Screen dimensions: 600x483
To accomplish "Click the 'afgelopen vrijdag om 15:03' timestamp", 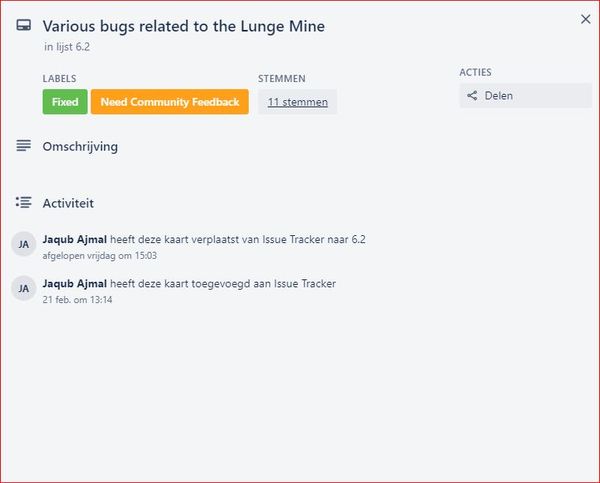I will click(99, 256).
